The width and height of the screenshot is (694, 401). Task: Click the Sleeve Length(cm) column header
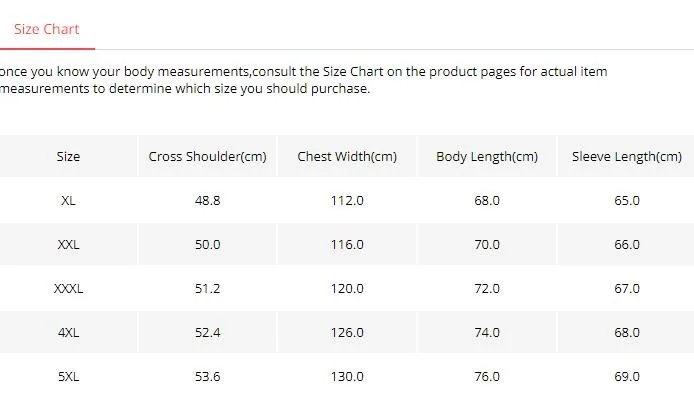626,156
